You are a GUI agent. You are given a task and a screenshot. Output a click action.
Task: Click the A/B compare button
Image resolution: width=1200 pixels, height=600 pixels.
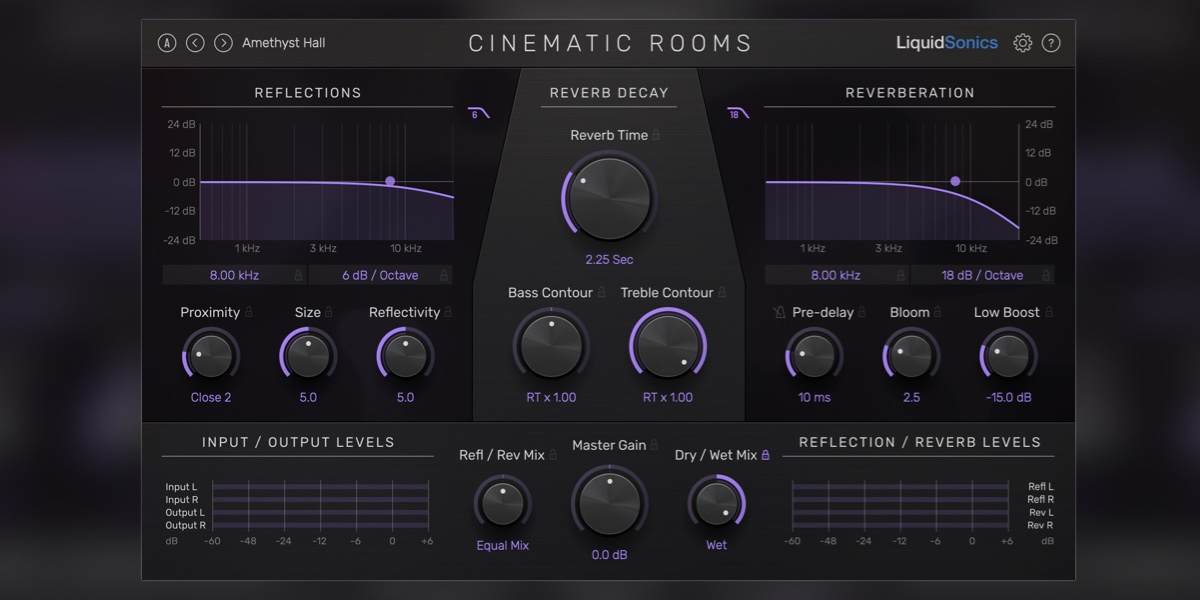tap(166, 43)
